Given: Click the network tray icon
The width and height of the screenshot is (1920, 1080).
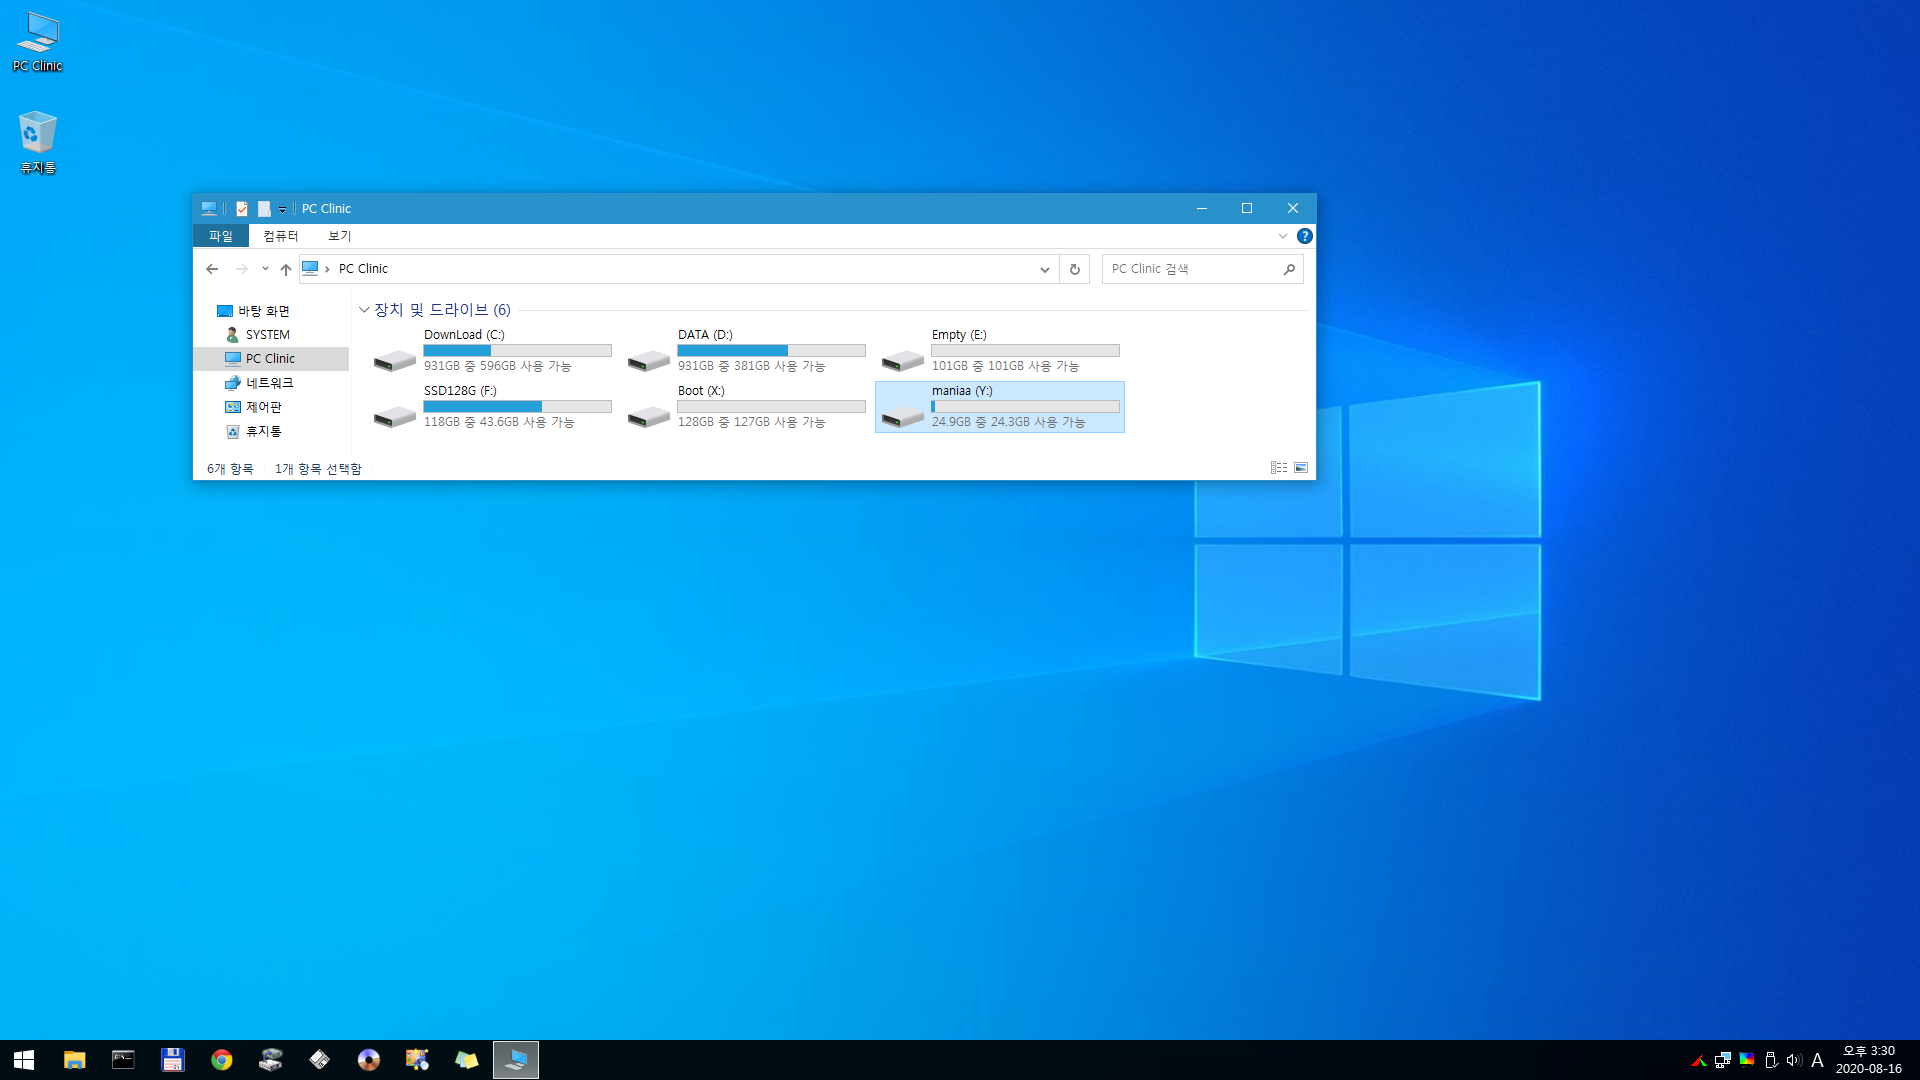Looking at the screenshot, I should 1723,1060.
